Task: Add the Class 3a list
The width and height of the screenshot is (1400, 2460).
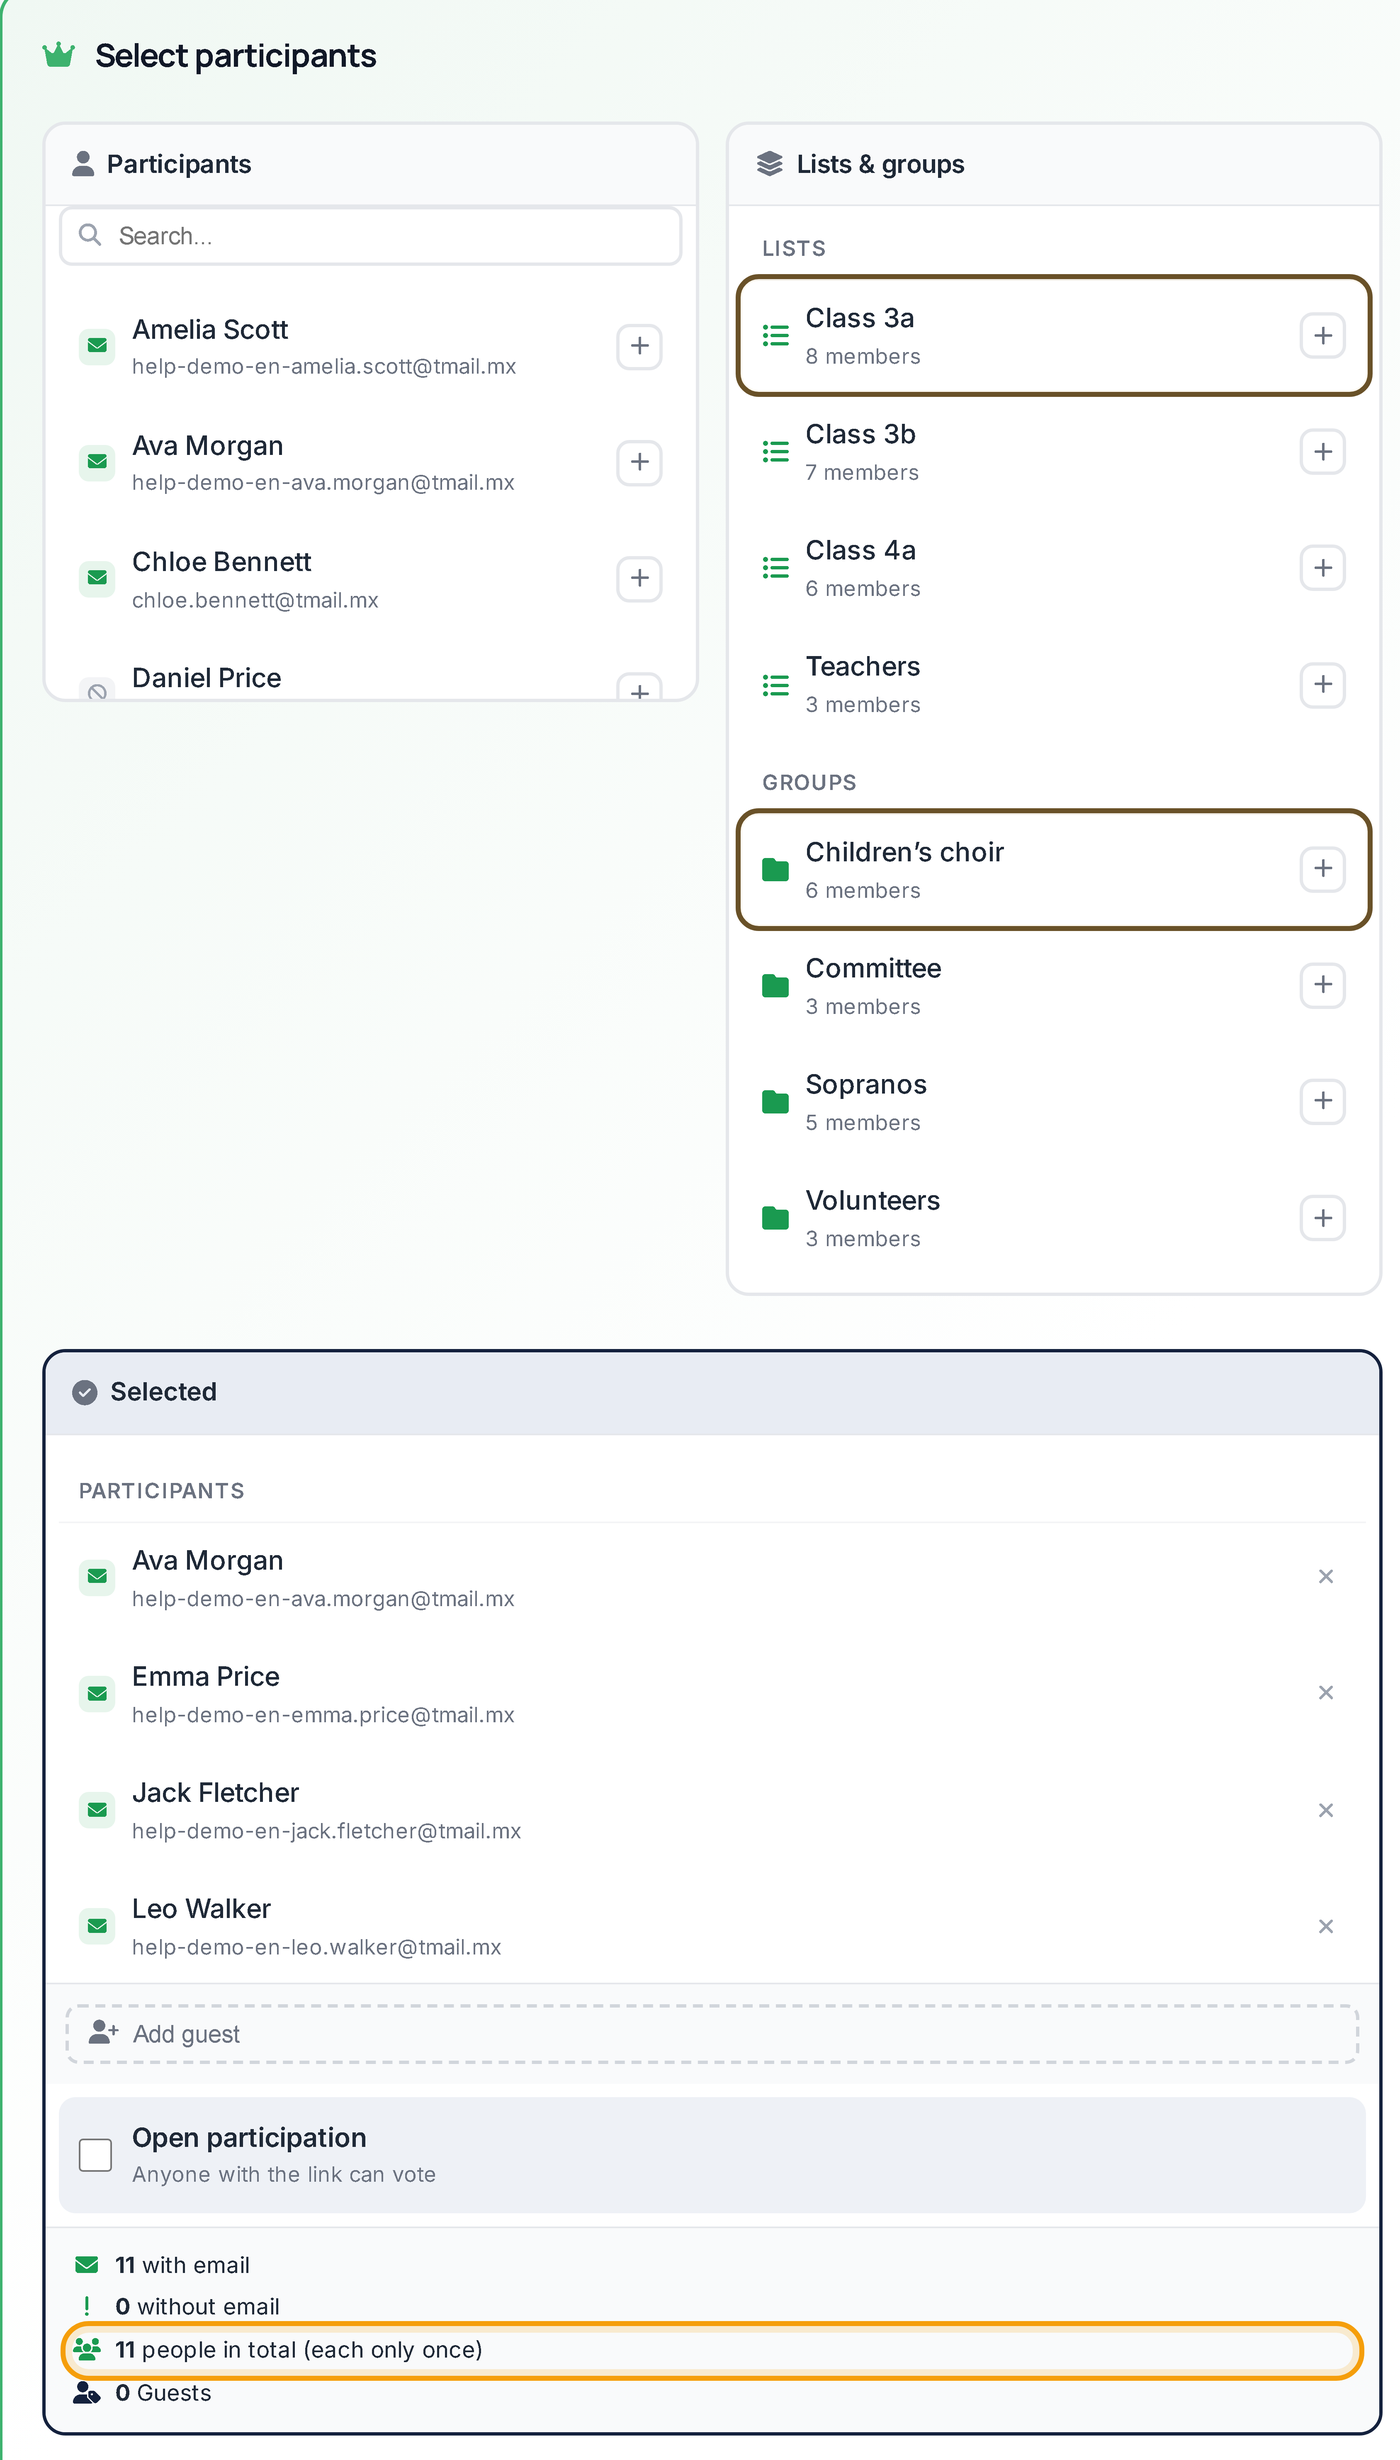Action: [x=1322, y=335]
